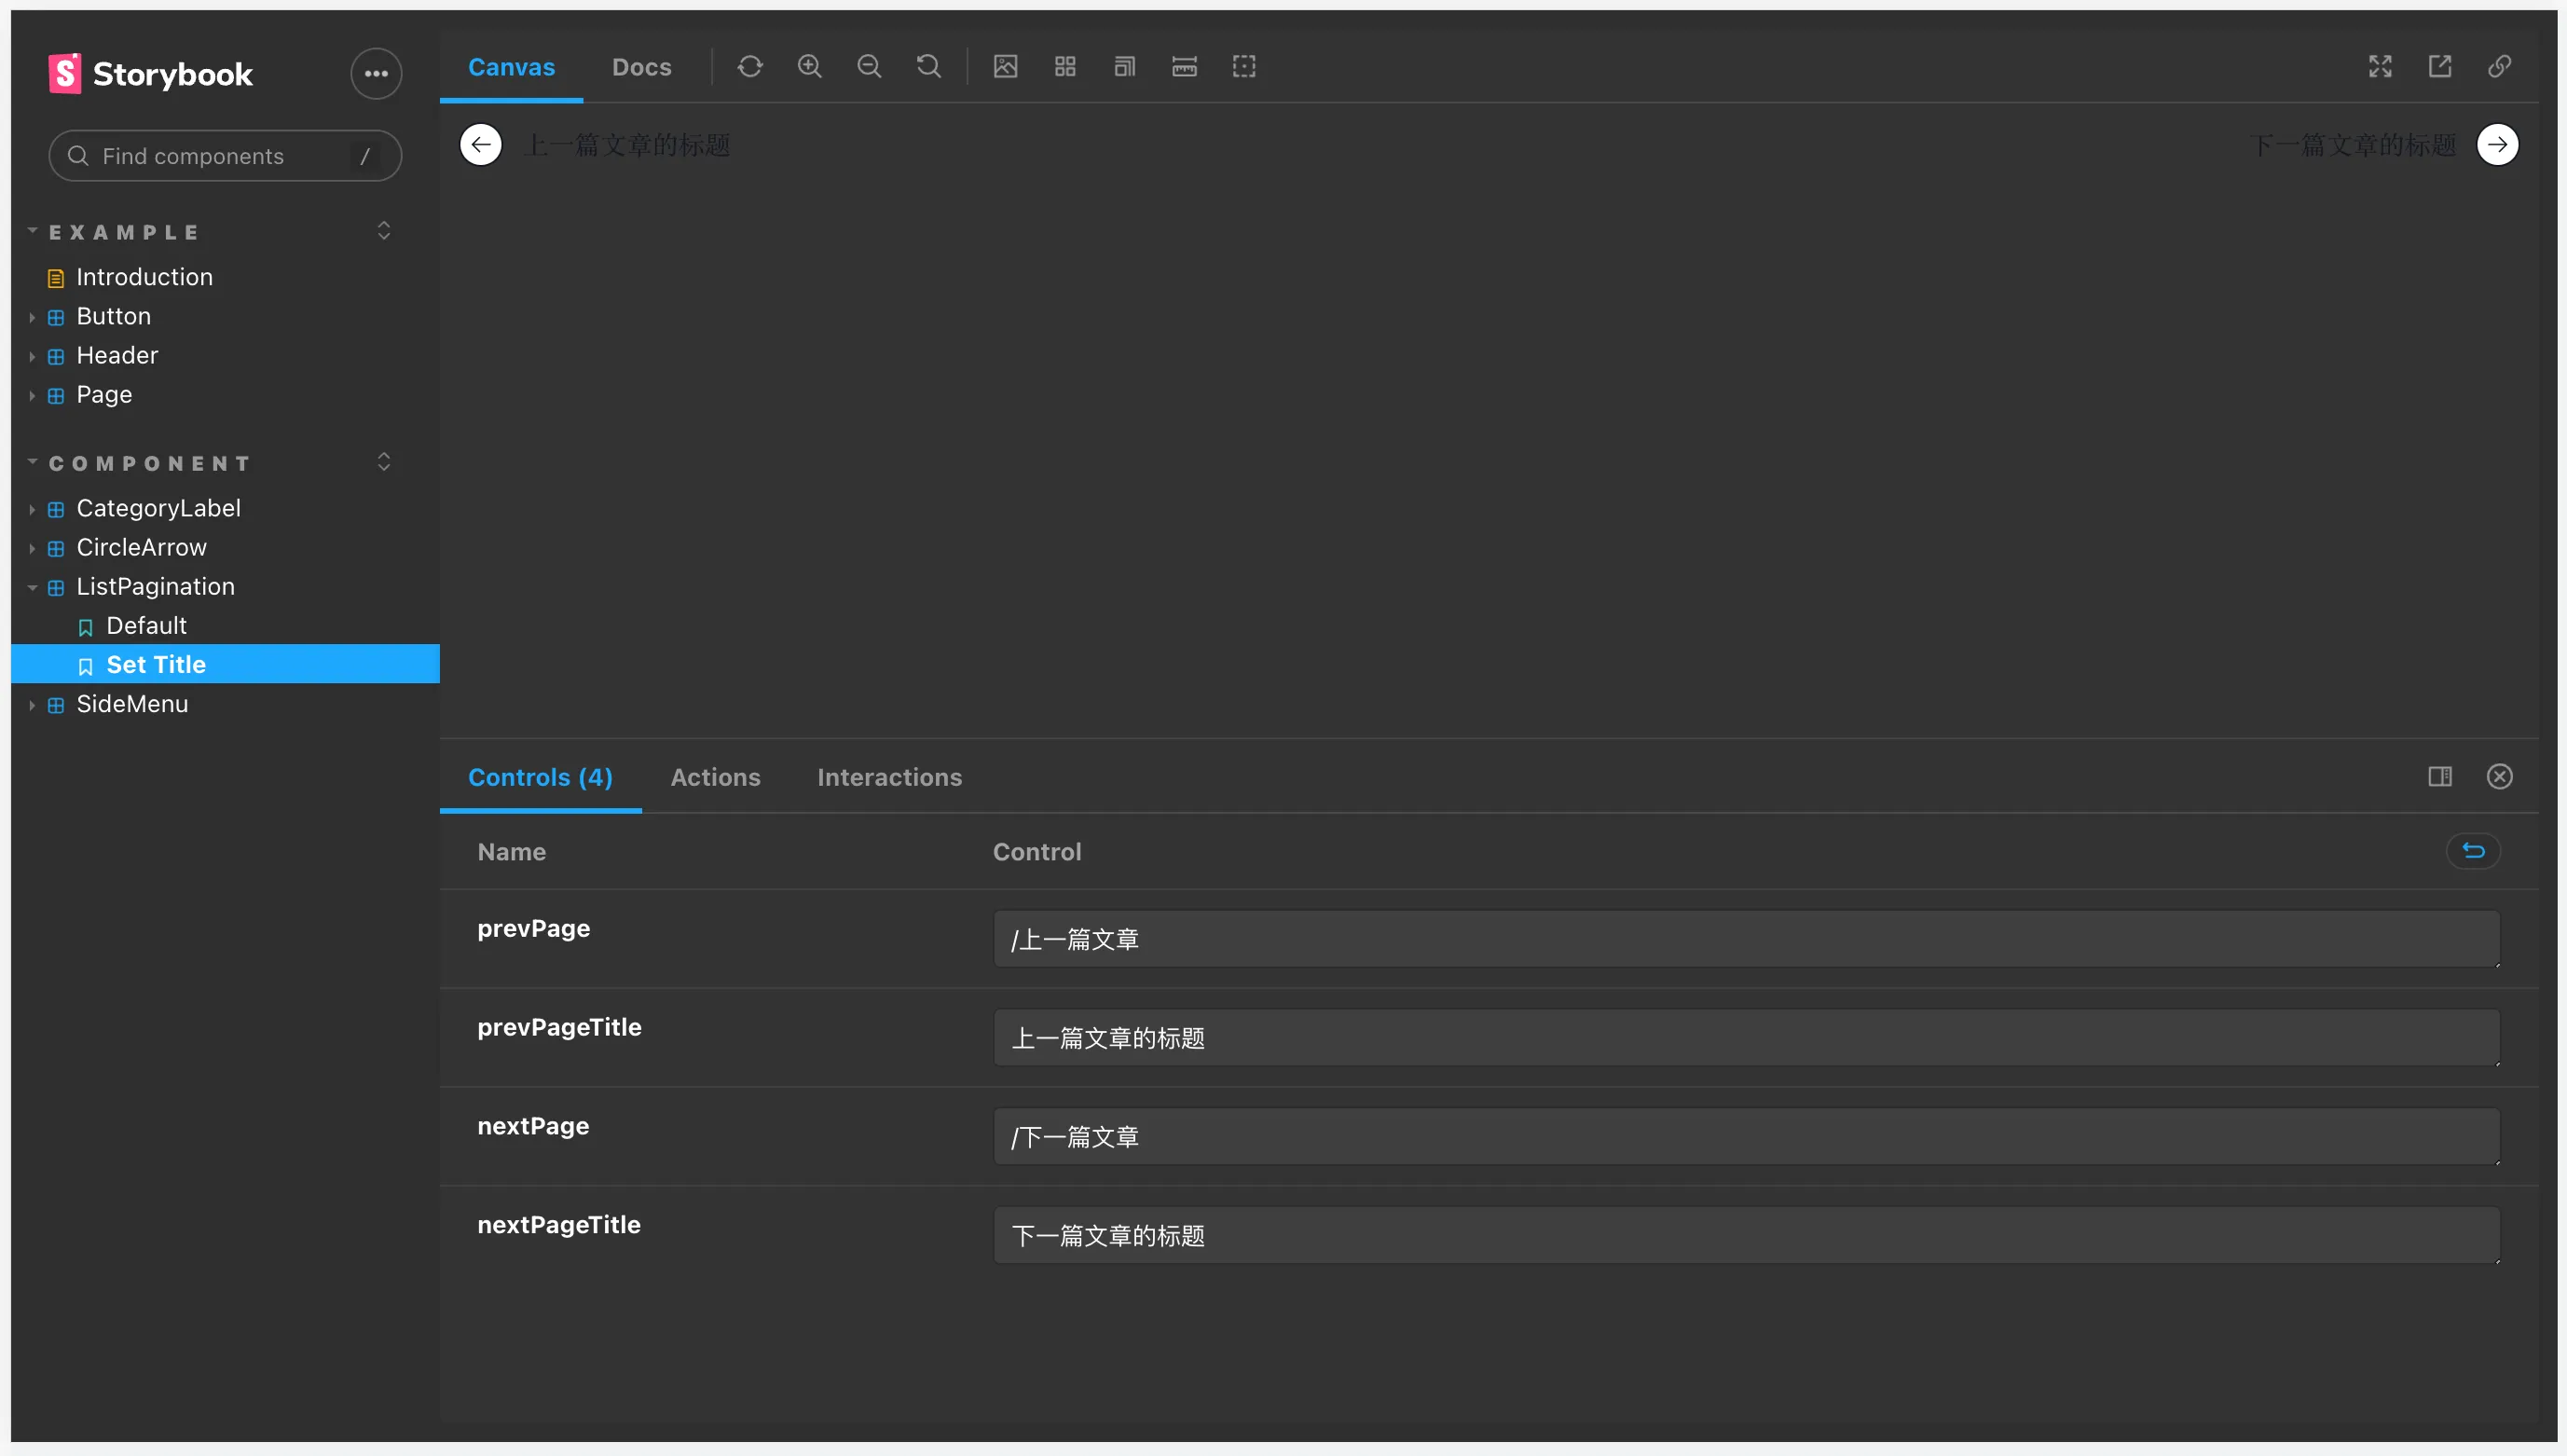2567x1456 pixels.
Task: Reset controls to defaults
Action: click(2473, 851)
